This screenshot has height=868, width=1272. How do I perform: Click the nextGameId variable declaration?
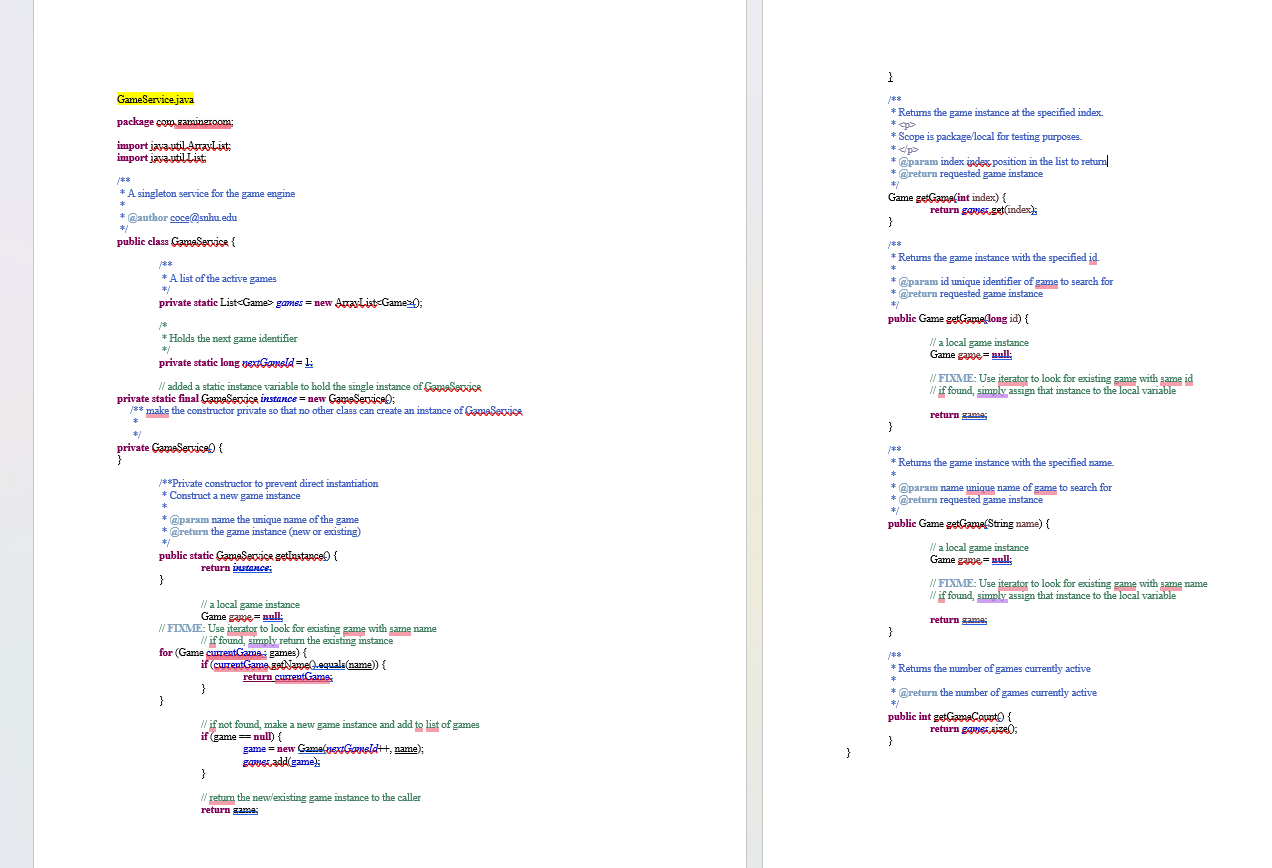point(234,362)
